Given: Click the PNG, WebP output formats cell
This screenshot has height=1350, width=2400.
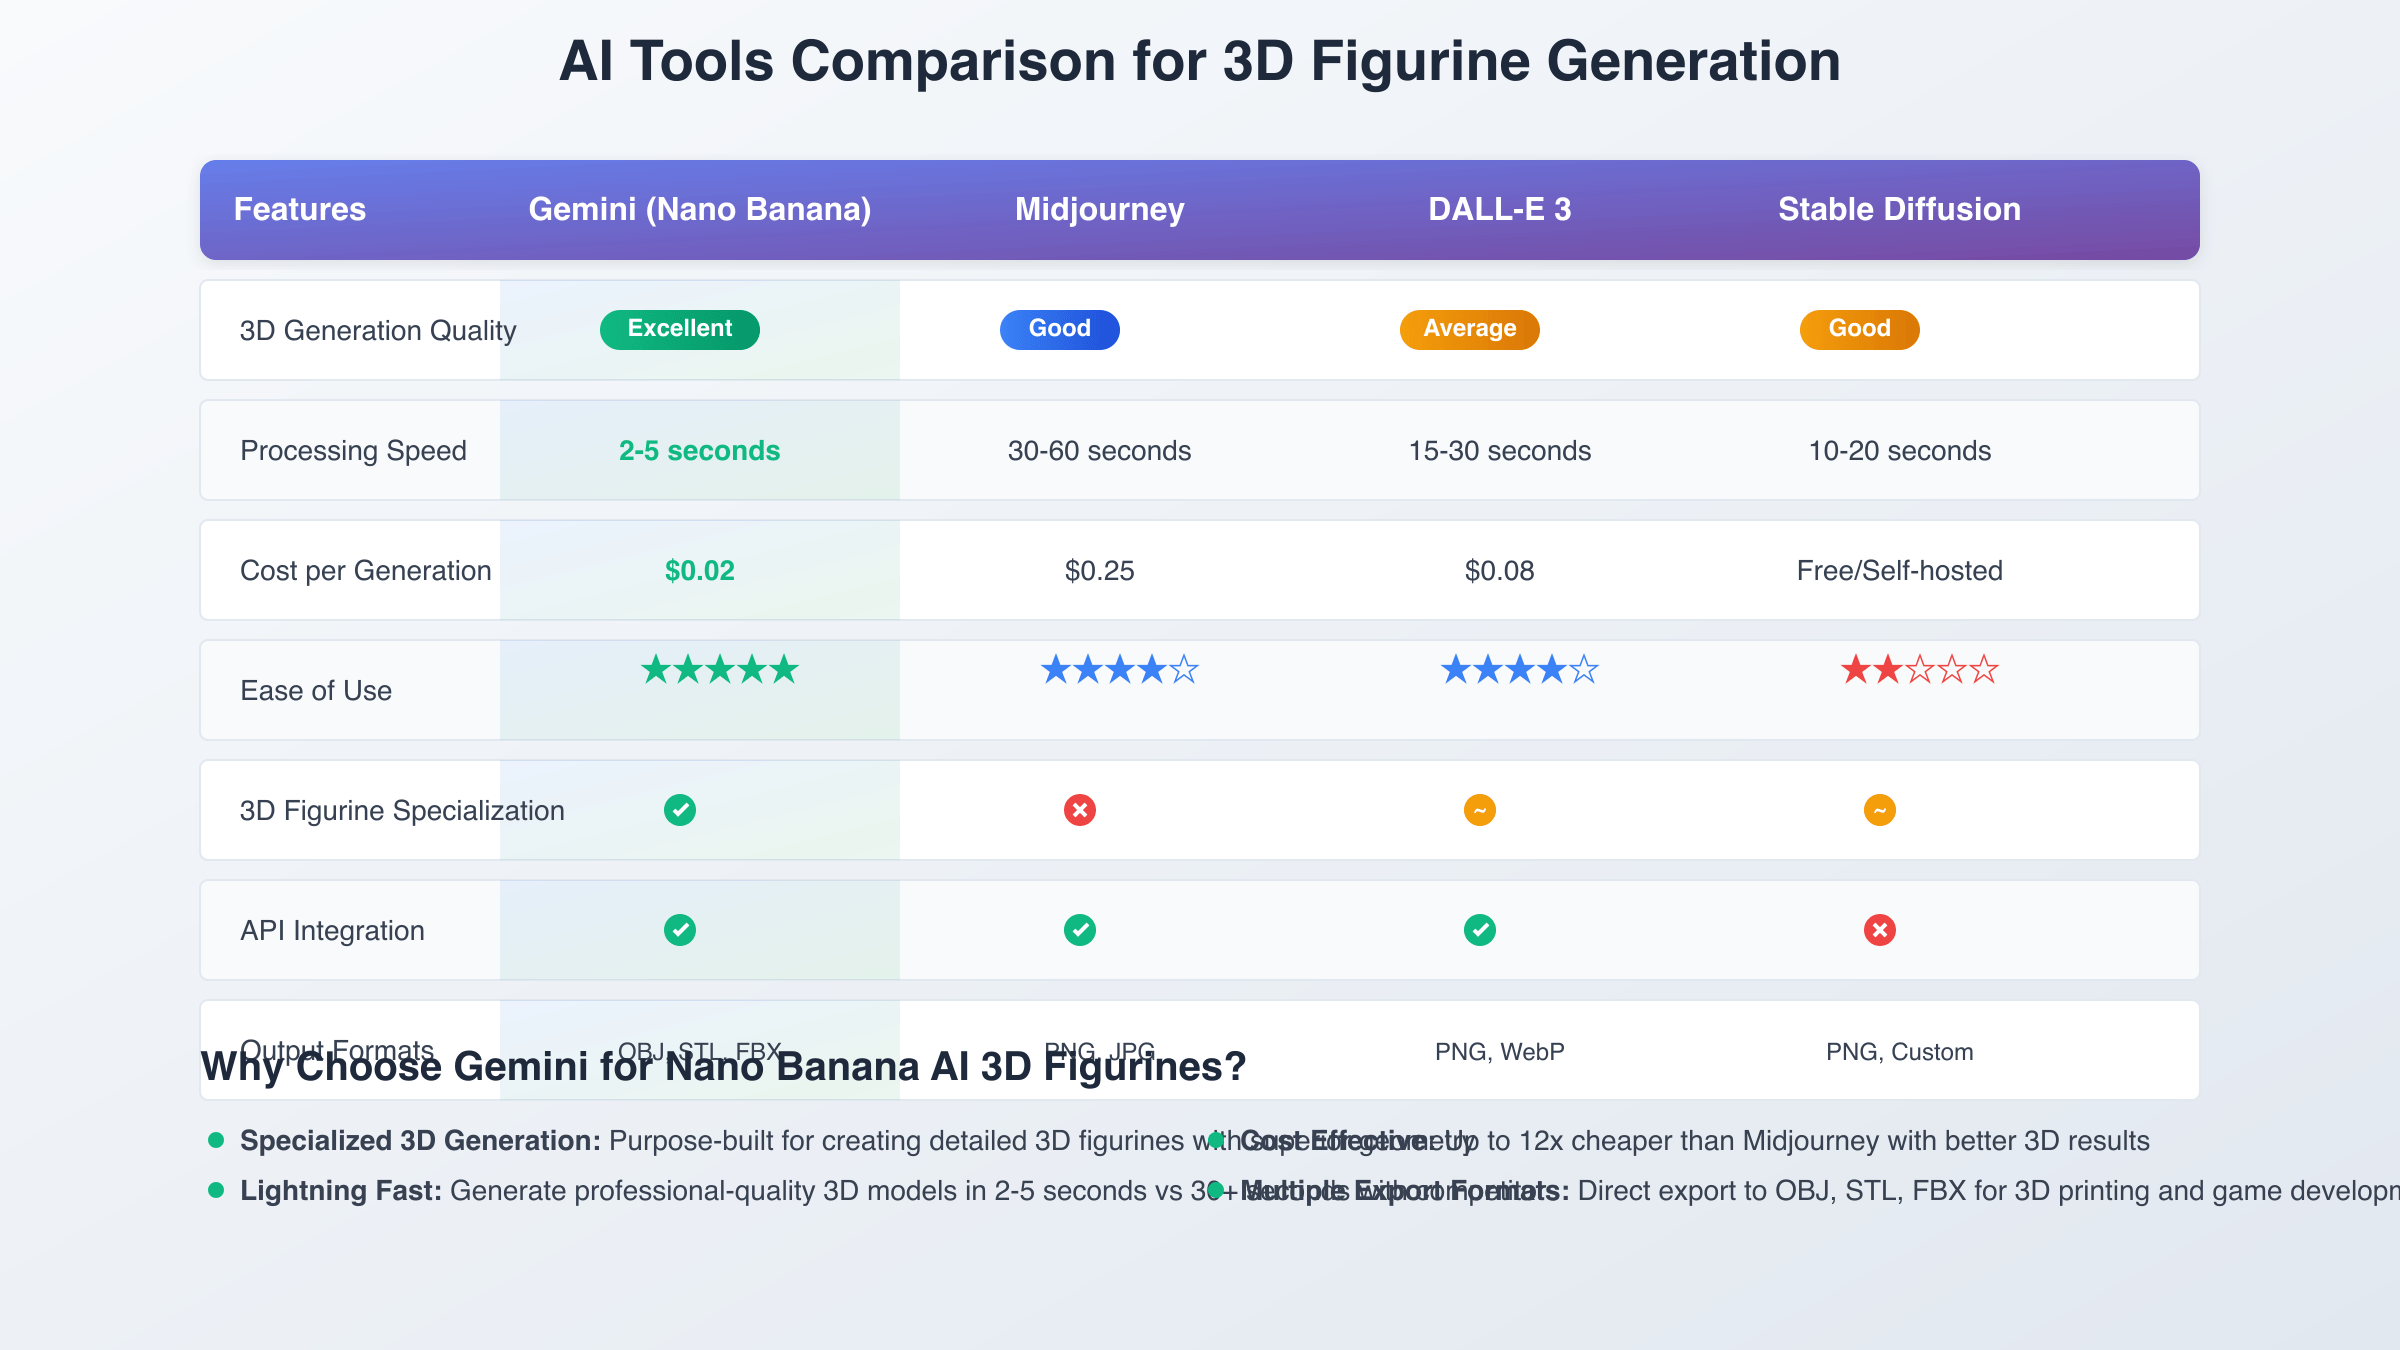Looking at the screenshot, I should coord(1500,1052).
